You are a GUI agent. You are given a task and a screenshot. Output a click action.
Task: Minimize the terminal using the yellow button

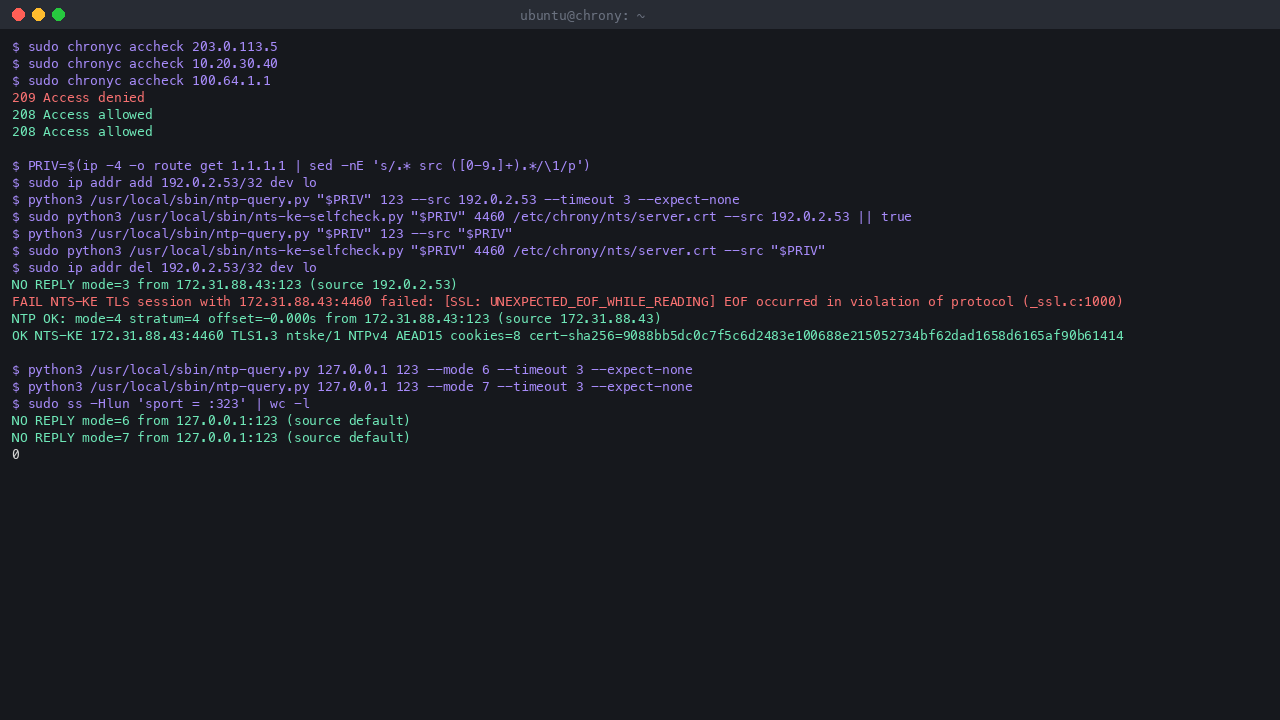click(x=38, y=15)
